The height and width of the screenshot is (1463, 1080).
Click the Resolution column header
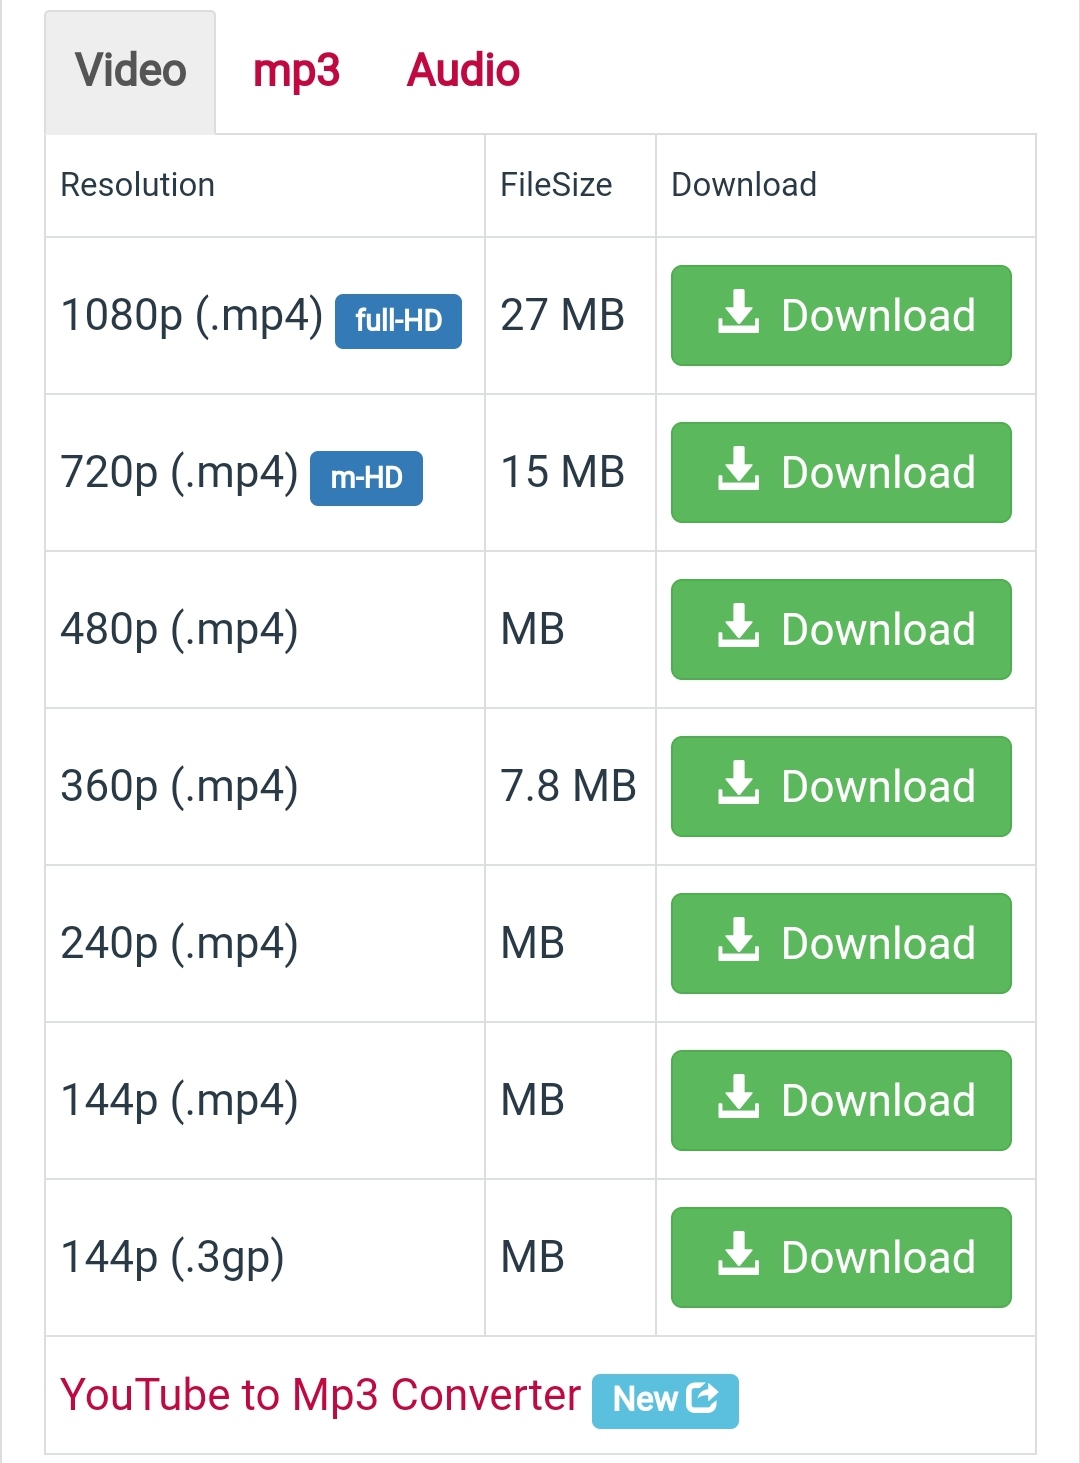(138, 185)
